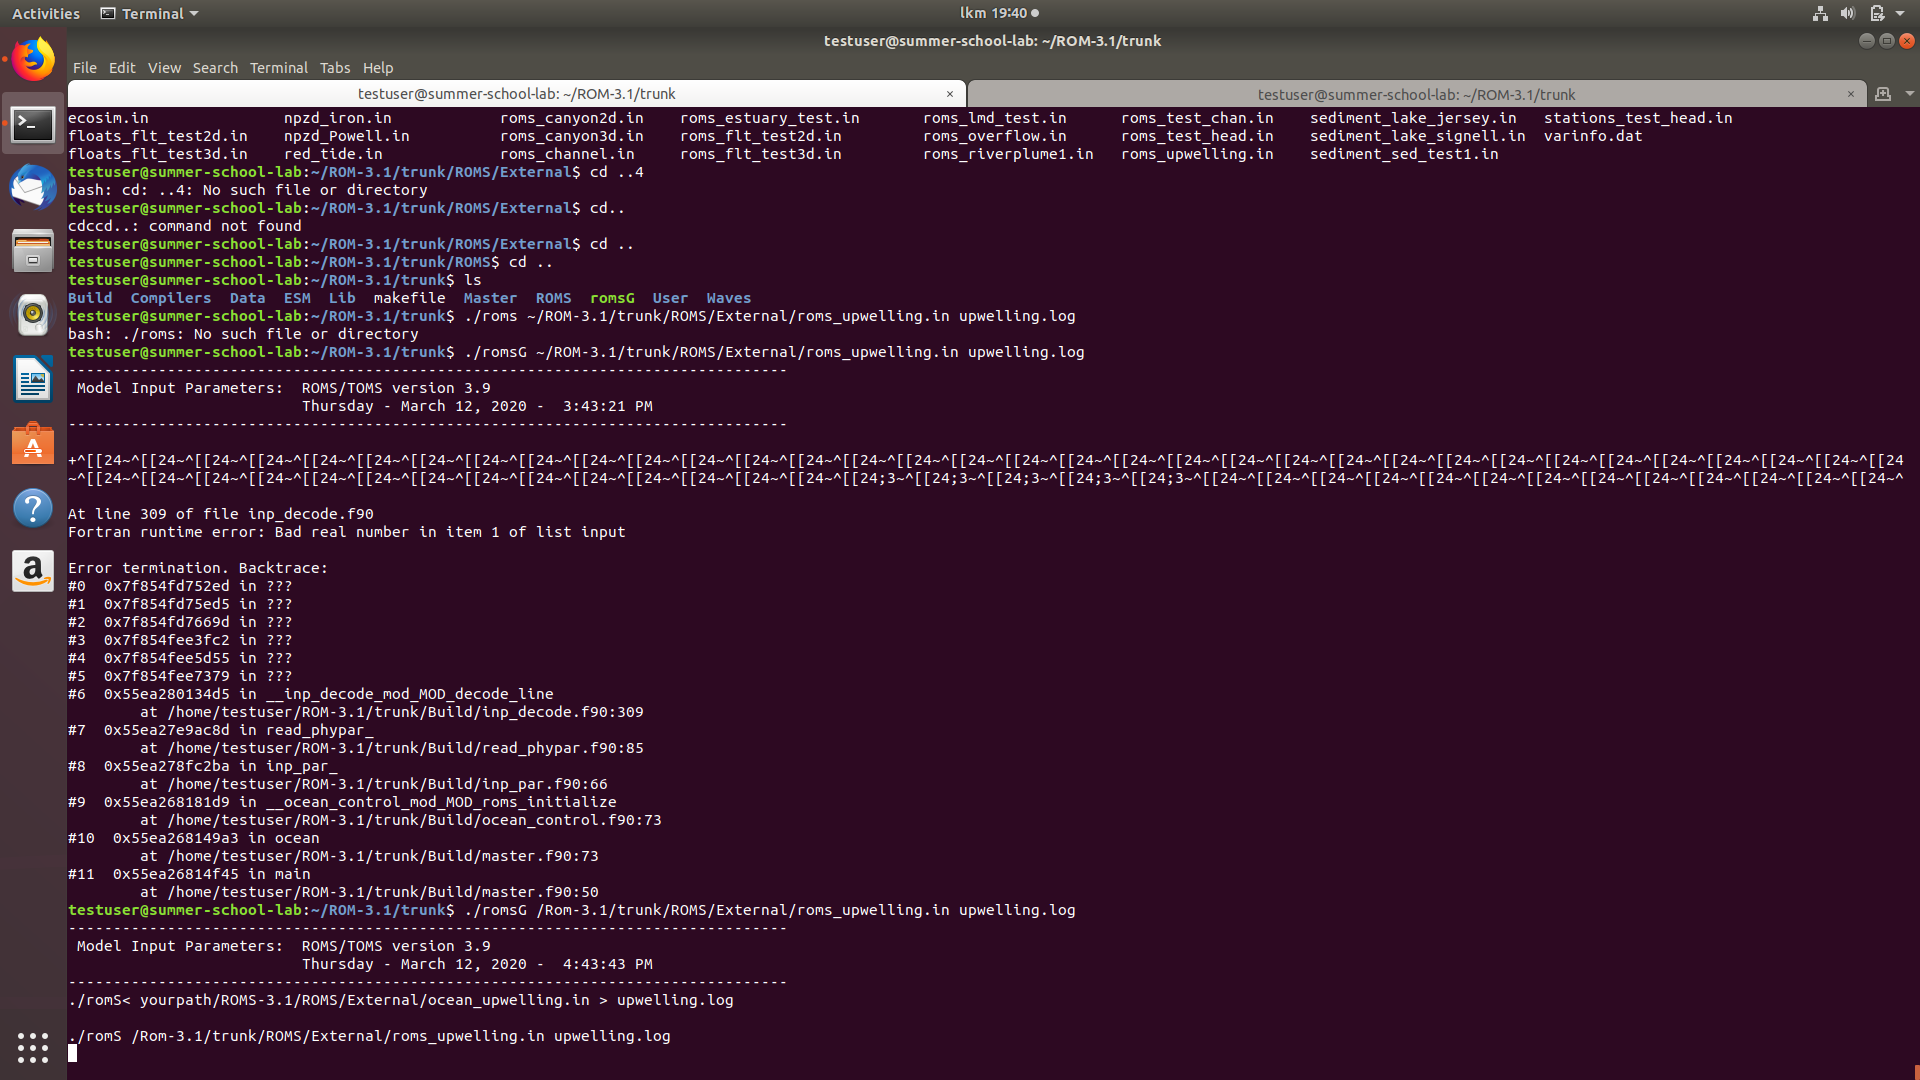1920x1080 pixels.
Task: Click the volume speaker indicator
Action: [x=1847, y=13]
